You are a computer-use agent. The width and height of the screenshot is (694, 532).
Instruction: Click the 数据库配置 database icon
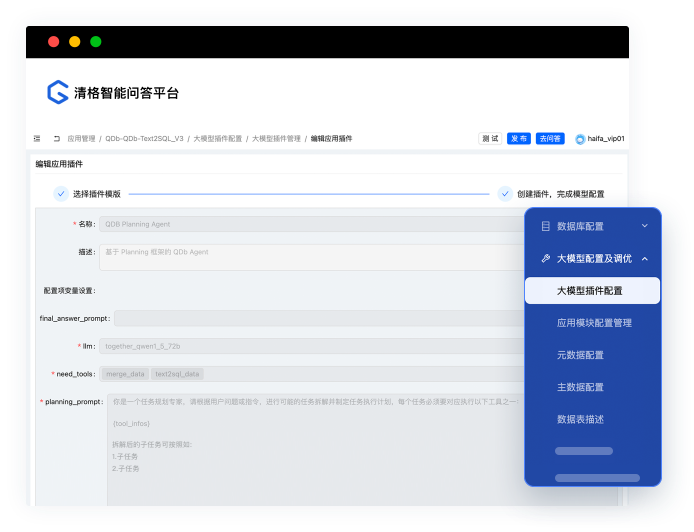(546, 226)
